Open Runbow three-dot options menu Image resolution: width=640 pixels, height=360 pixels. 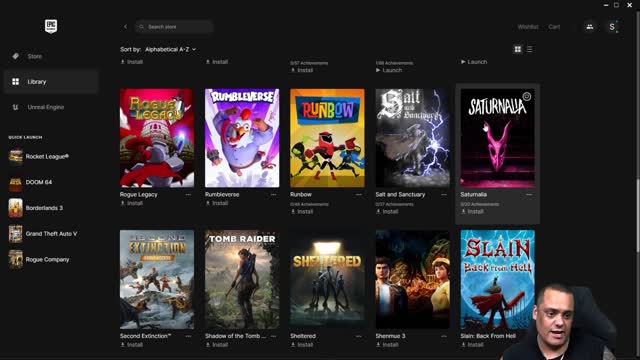click(x=359, y=195)
